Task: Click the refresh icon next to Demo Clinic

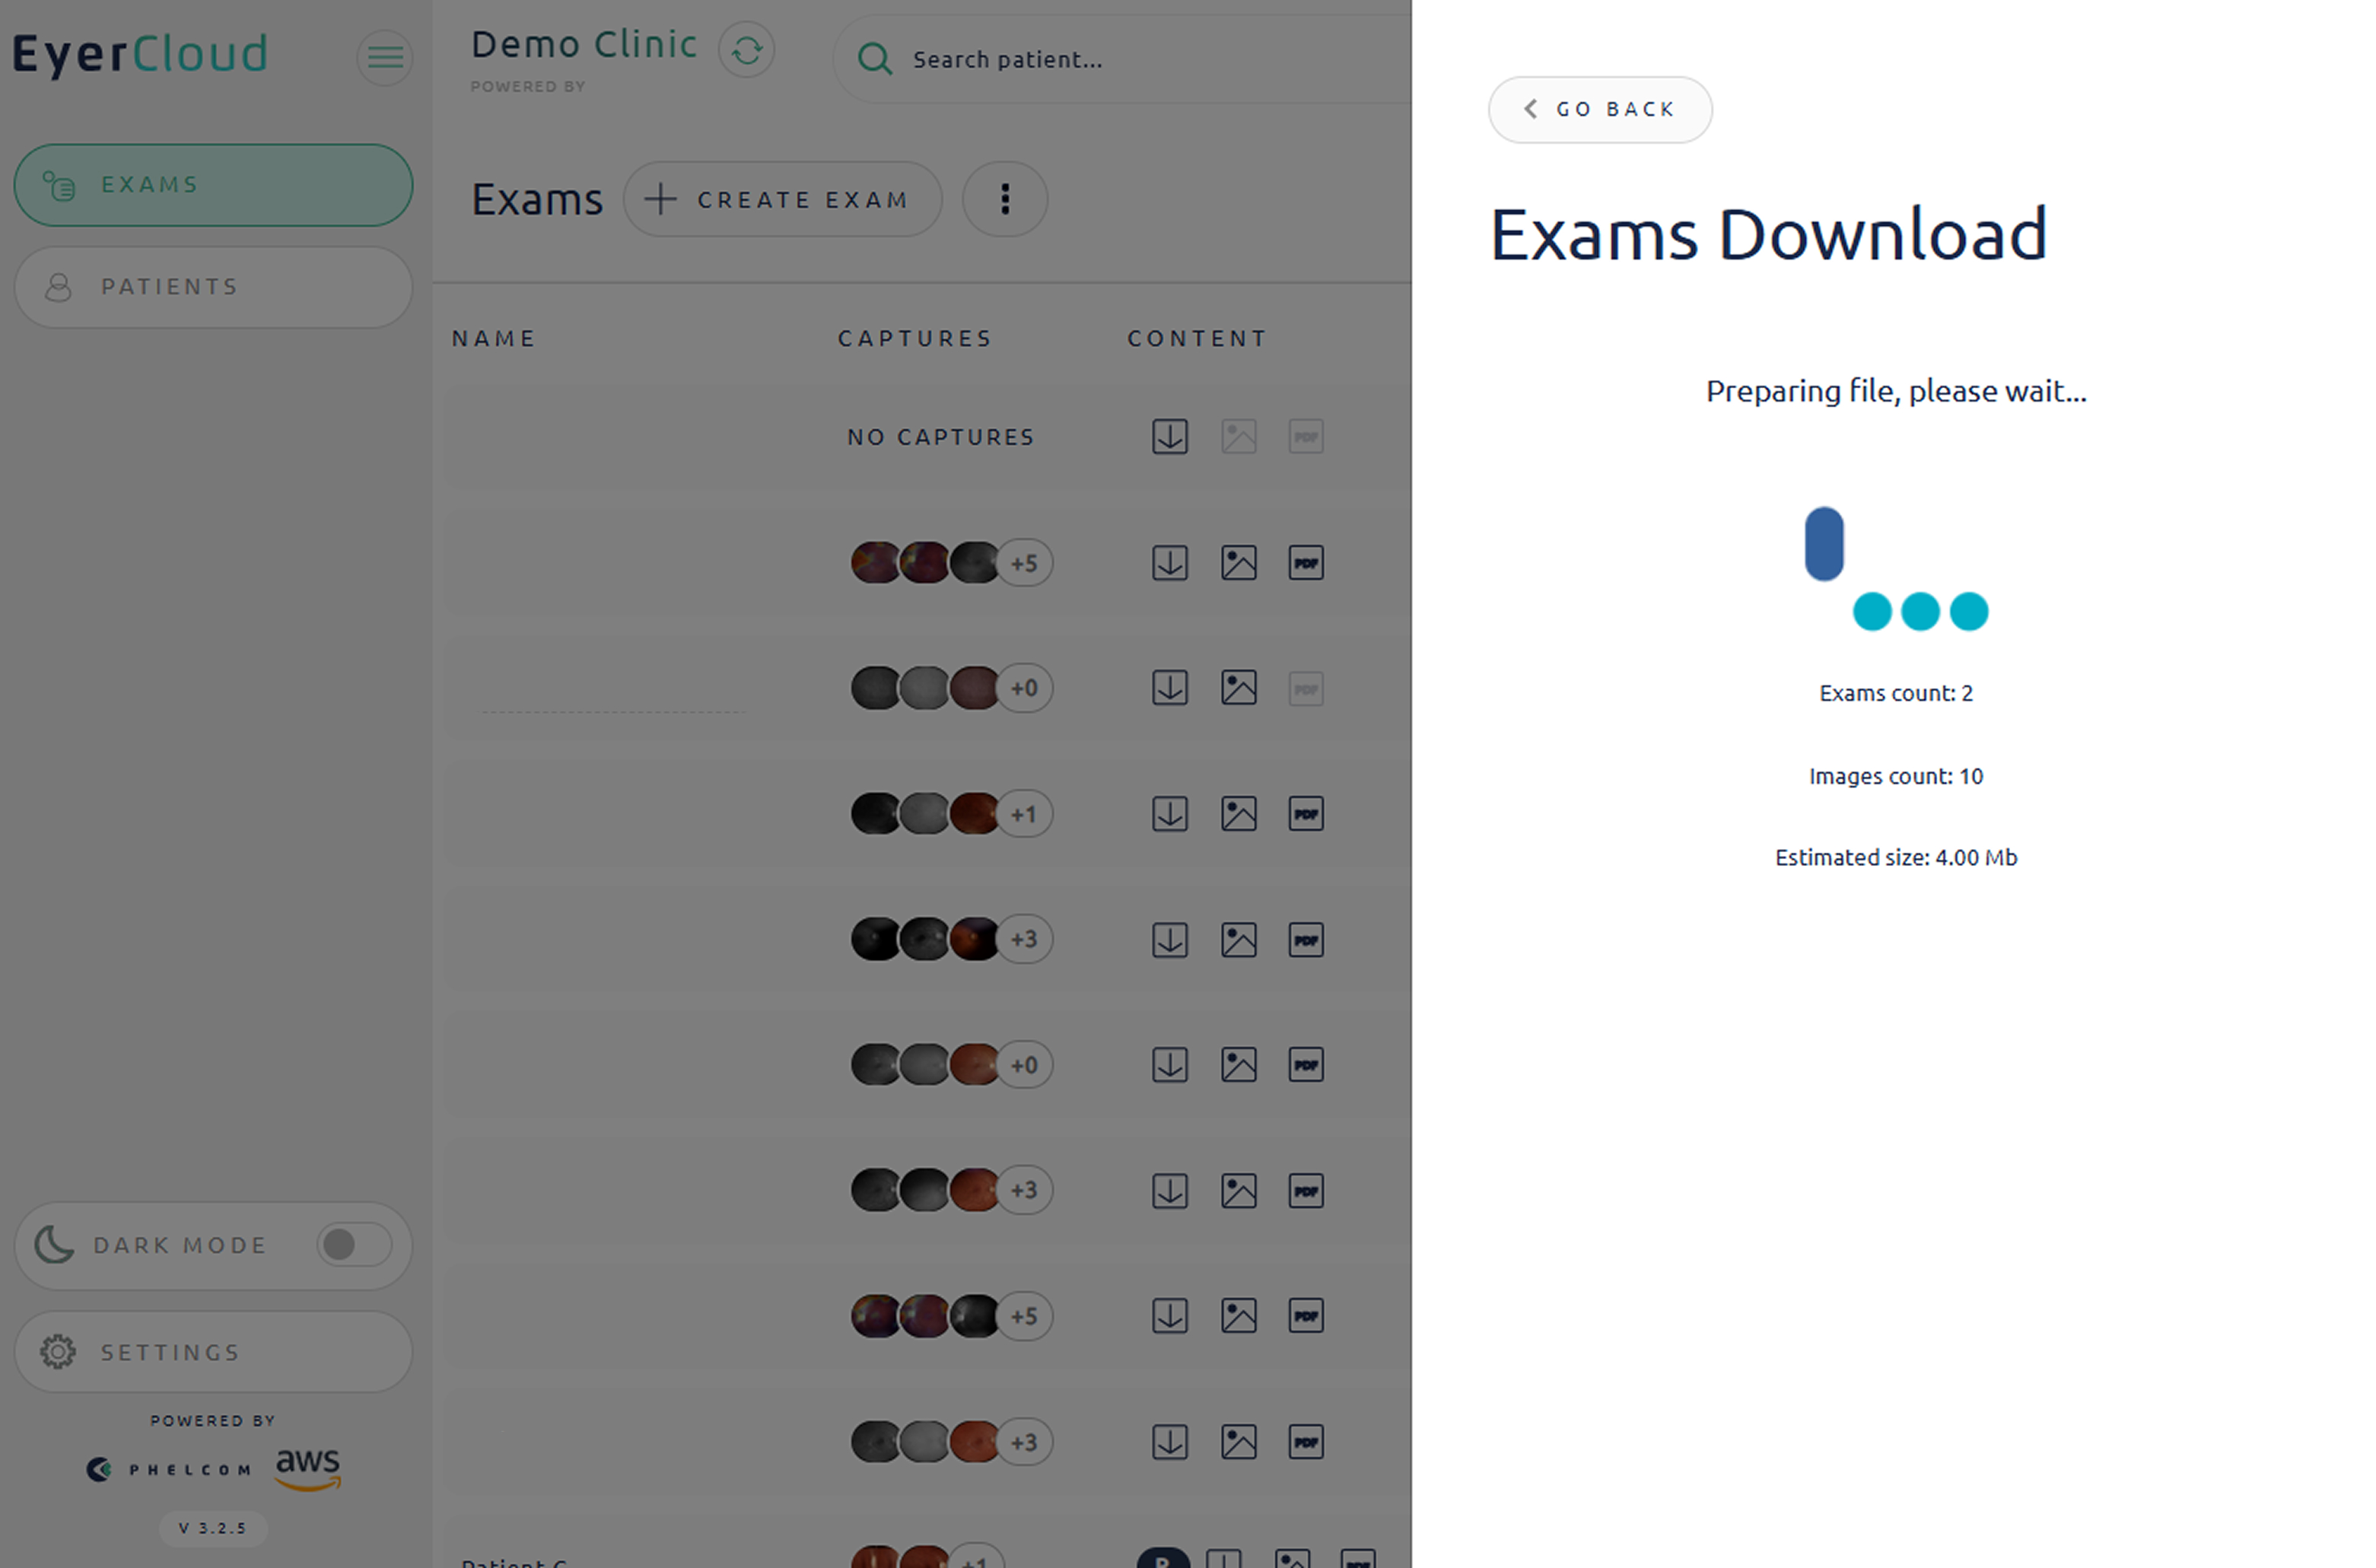Action: point(746,50)
